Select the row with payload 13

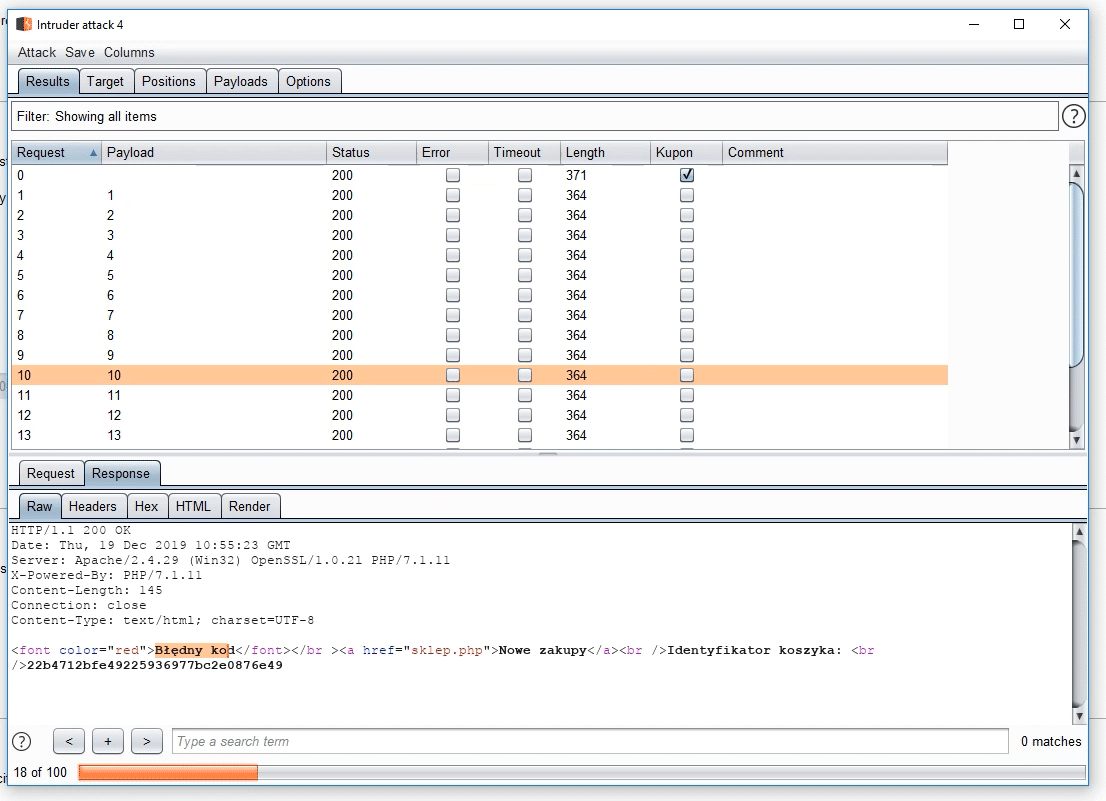point(480,435)
